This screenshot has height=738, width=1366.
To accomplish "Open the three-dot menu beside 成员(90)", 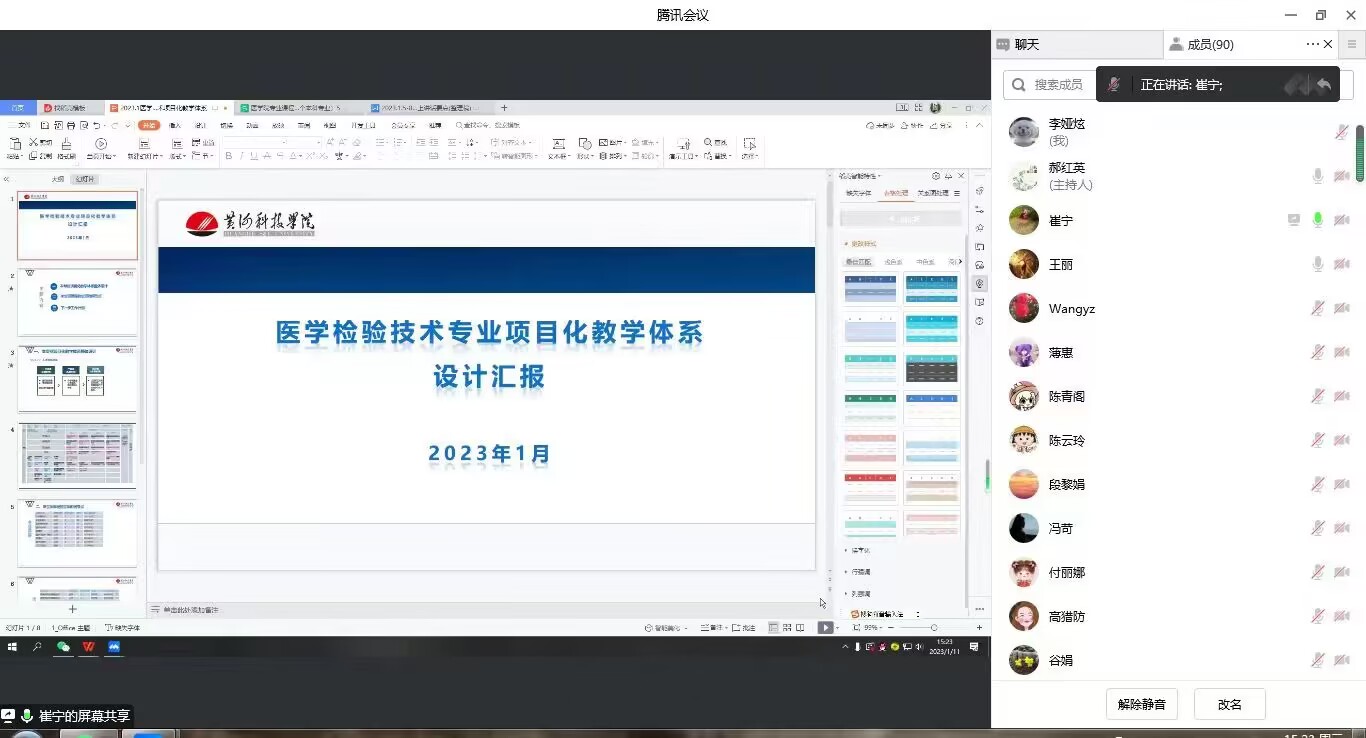I will pos(1313,44).
